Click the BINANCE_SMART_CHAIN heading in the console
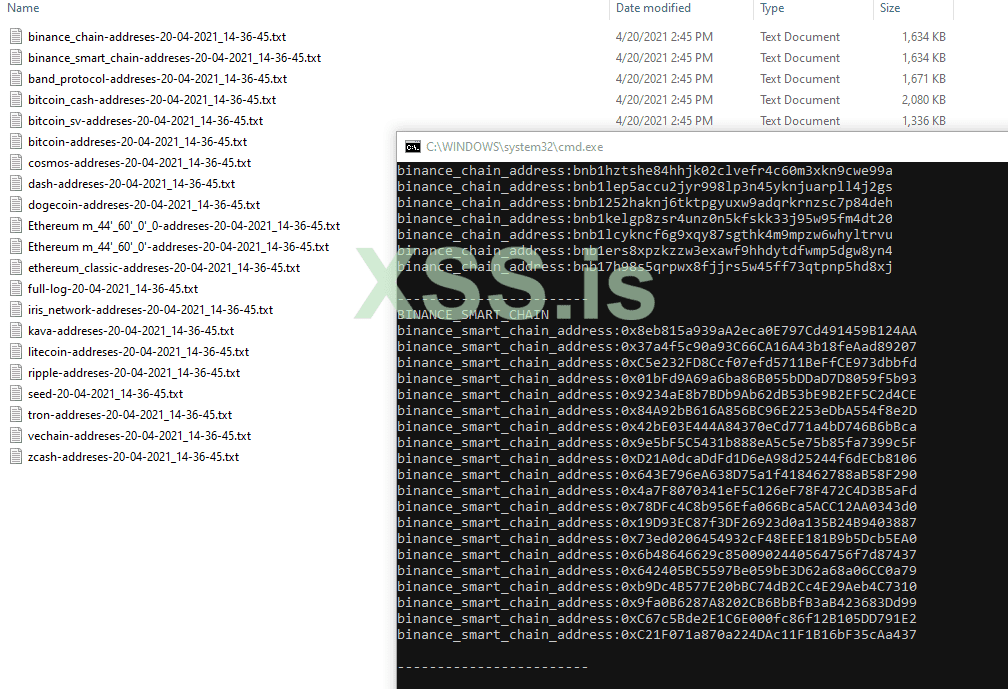The width and height of the screenshot is (1008, 689). [473, 315]
